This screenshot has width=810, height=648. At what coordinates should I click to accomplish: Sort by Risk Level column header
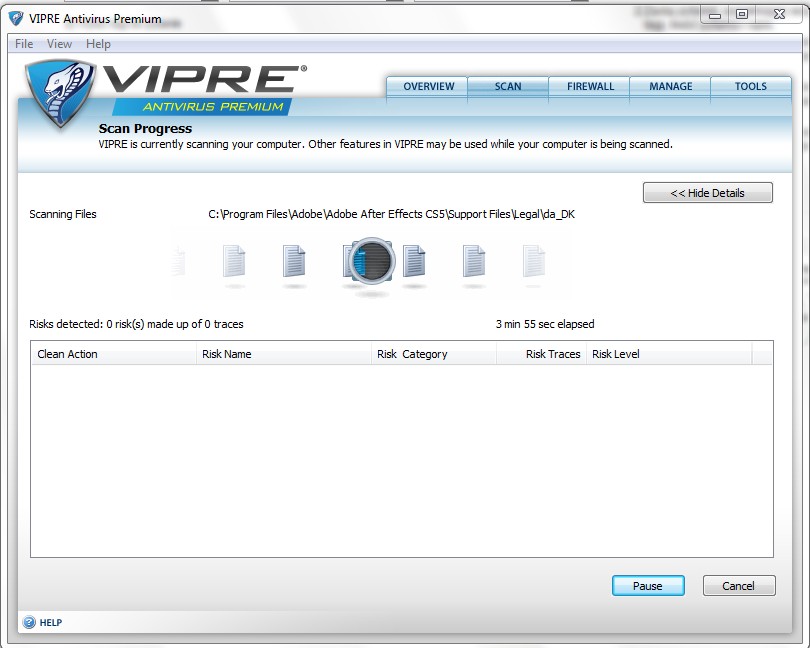pyautogui.click(x=669, y=354)
